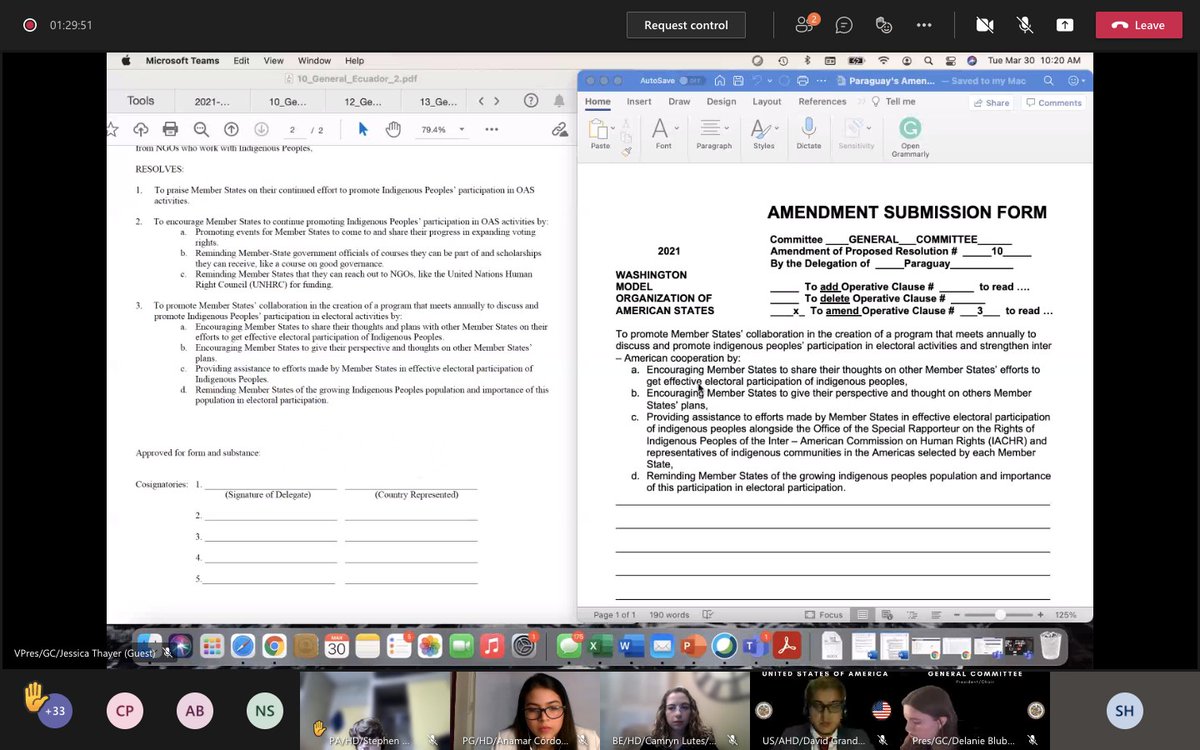Toggle AutoSave switch in Word

pyautogui.click(x=690, y=81)
